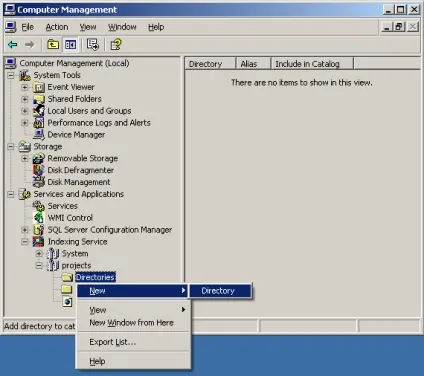Image resolution: width=424 pixels, height=376 pixels.
Task: Choose View in the context menu
Action: coord(133,310)
